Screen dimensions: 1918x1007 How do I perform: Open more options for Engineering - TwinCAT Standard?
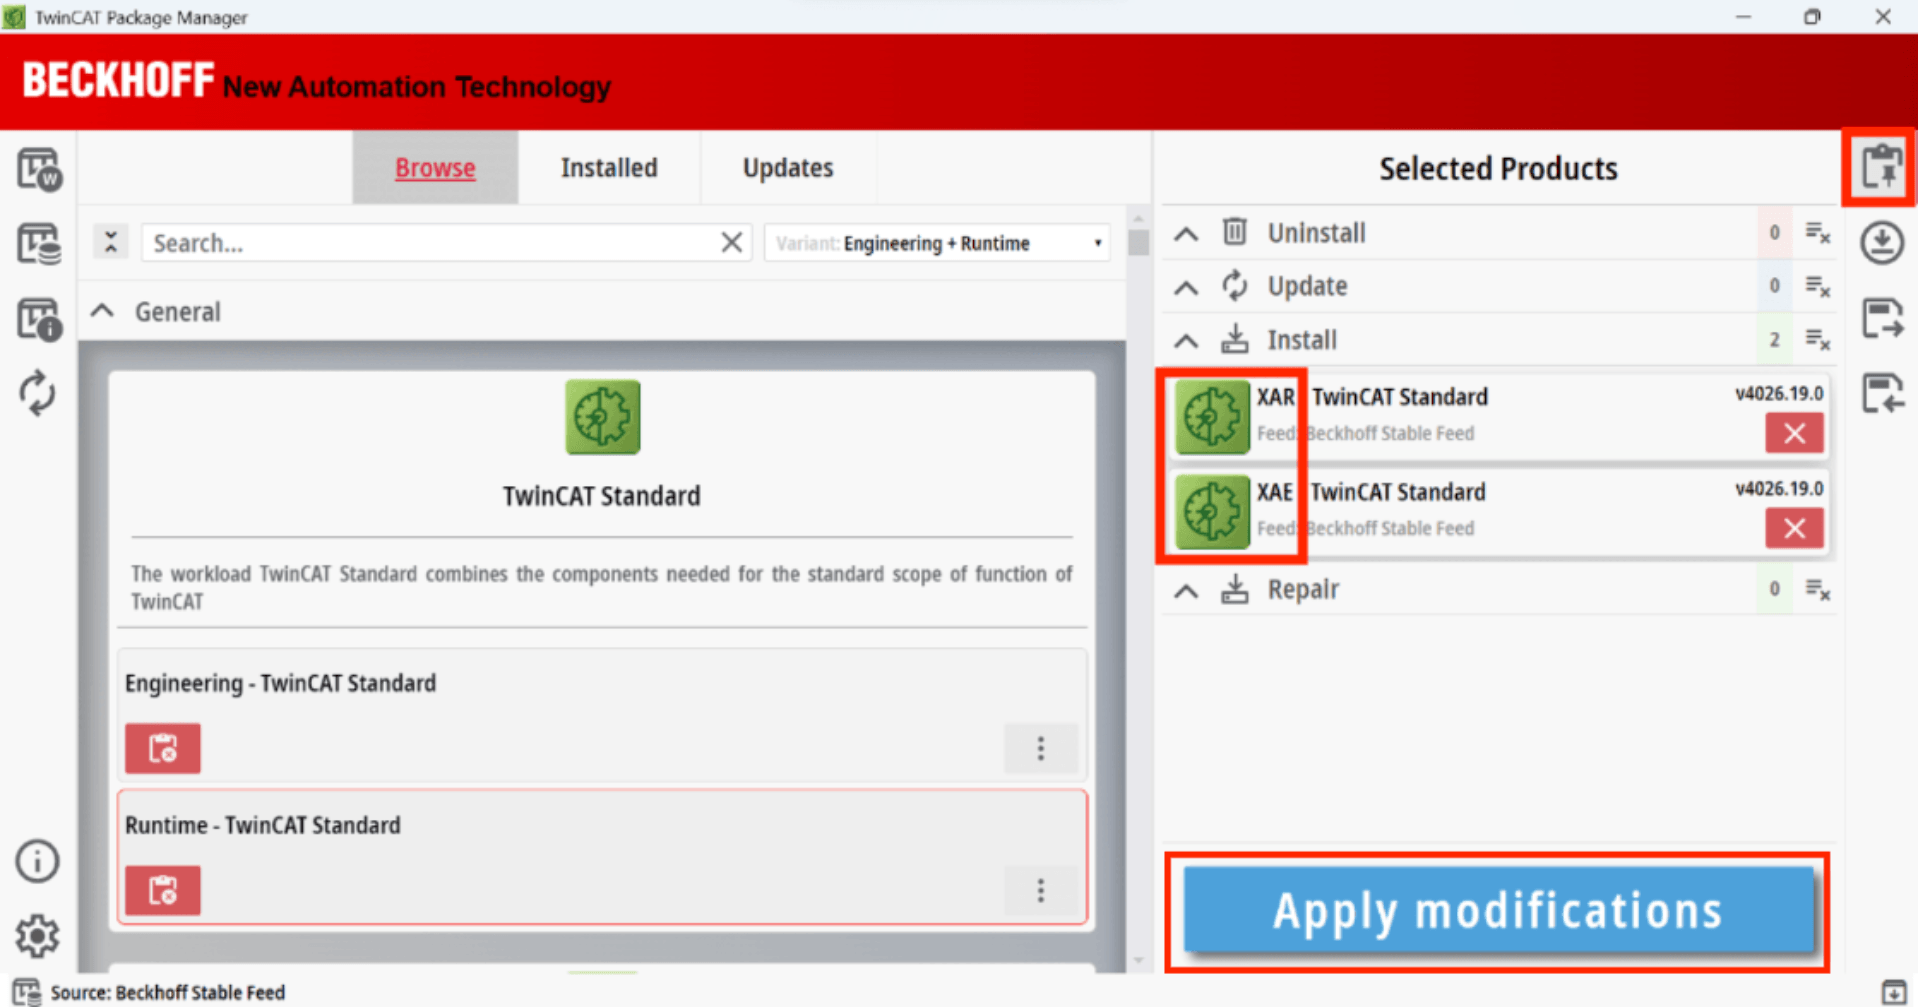coord(1040,748)
